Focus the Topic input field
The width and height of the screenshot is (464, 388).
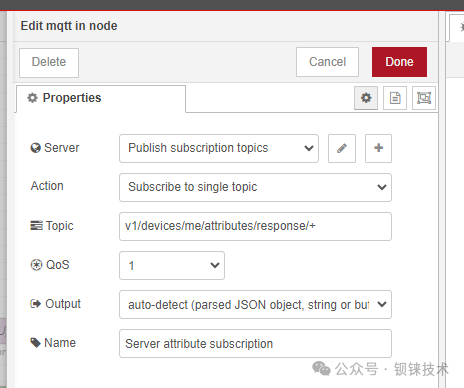pyautogui.click(x=255, y=226)
